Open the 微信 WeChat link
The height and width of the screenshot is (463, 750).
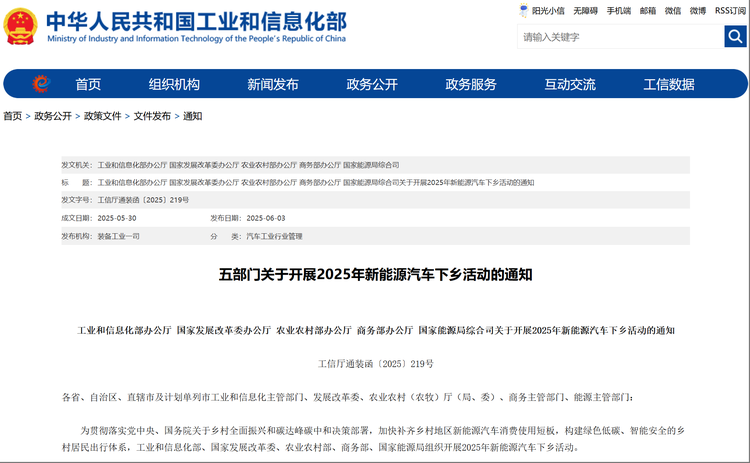pos(674,11)
